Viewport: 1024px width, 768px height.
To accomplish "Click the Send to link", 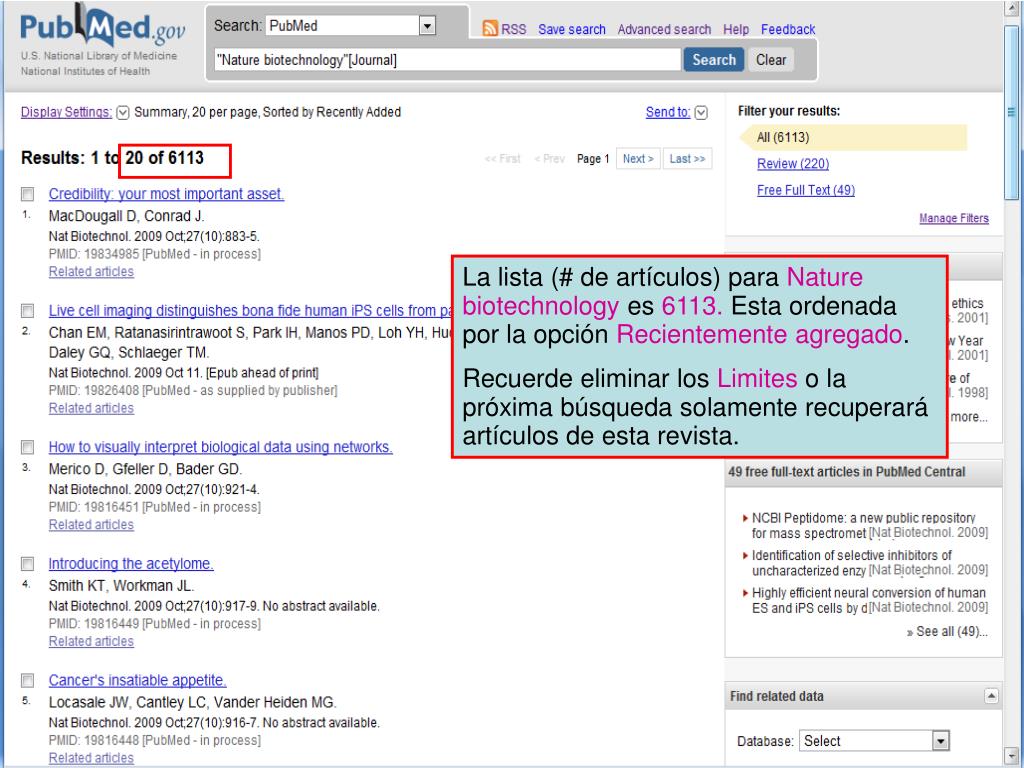I will point(667,112).
